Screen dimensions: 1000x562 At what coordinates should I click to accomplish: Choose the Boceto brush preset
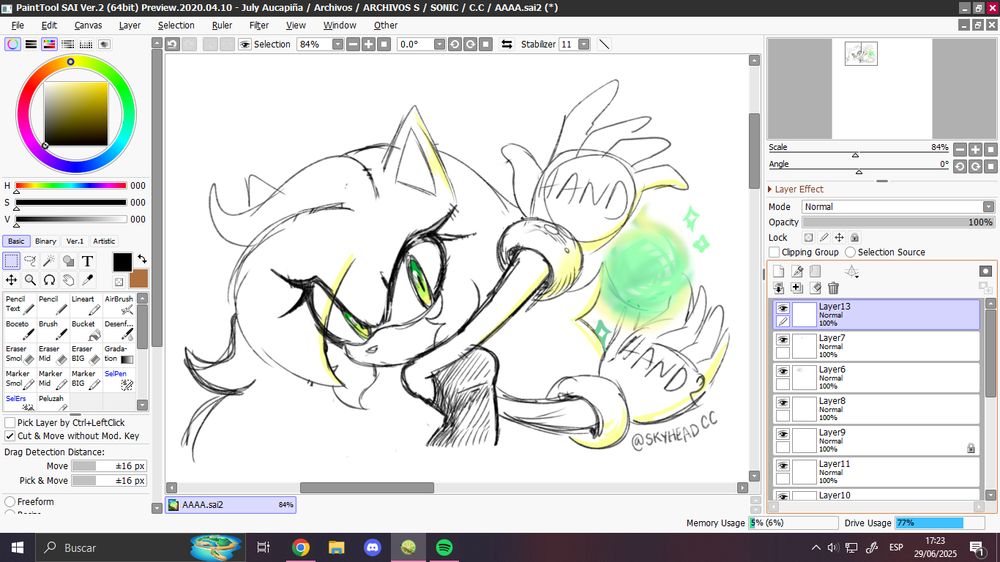pyautogui.click(x=20, y=330)
